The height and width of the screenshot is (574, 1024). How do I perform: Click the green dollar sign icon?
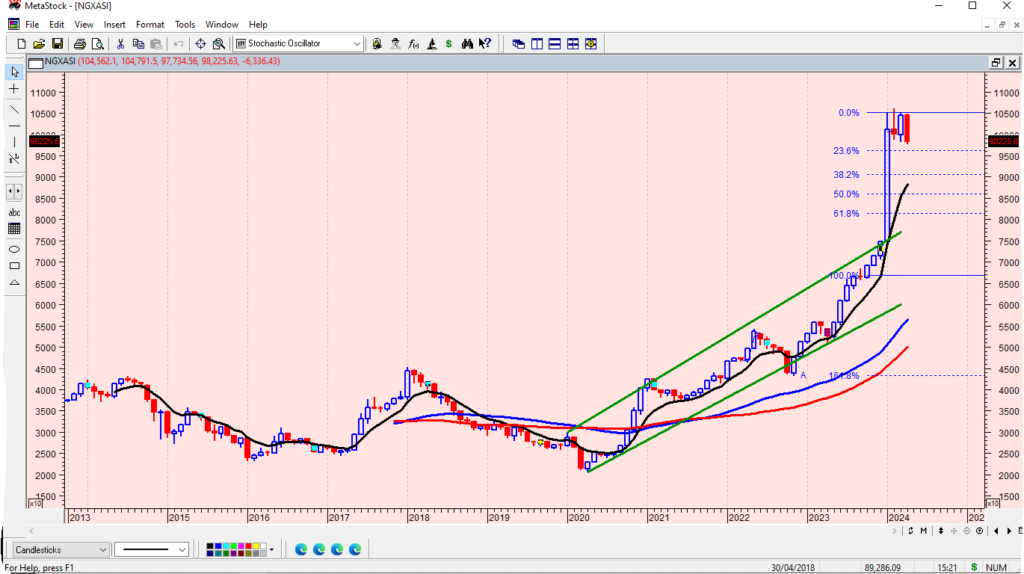[x=449, y=44]
